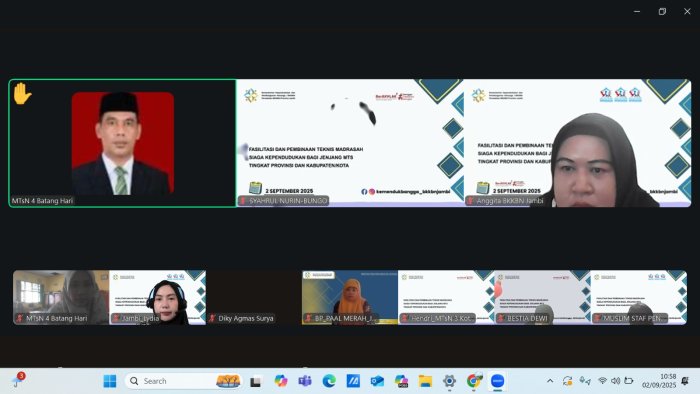Image resolution: width=700 pixels, height=394 pixels.
Task: Launch Copilot from the taskbar
Action: [281, 381]
